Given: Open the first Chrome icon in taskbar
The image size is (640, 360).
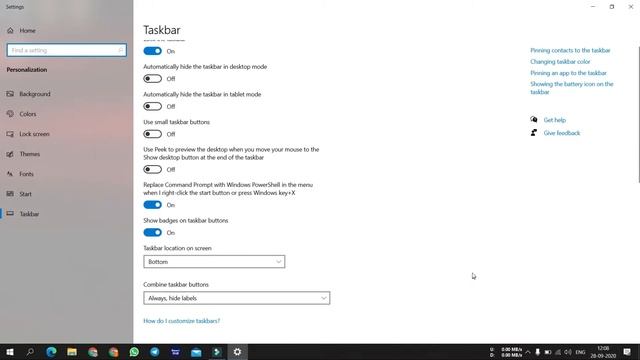Looking at the screenshot, I should [93, 352].
